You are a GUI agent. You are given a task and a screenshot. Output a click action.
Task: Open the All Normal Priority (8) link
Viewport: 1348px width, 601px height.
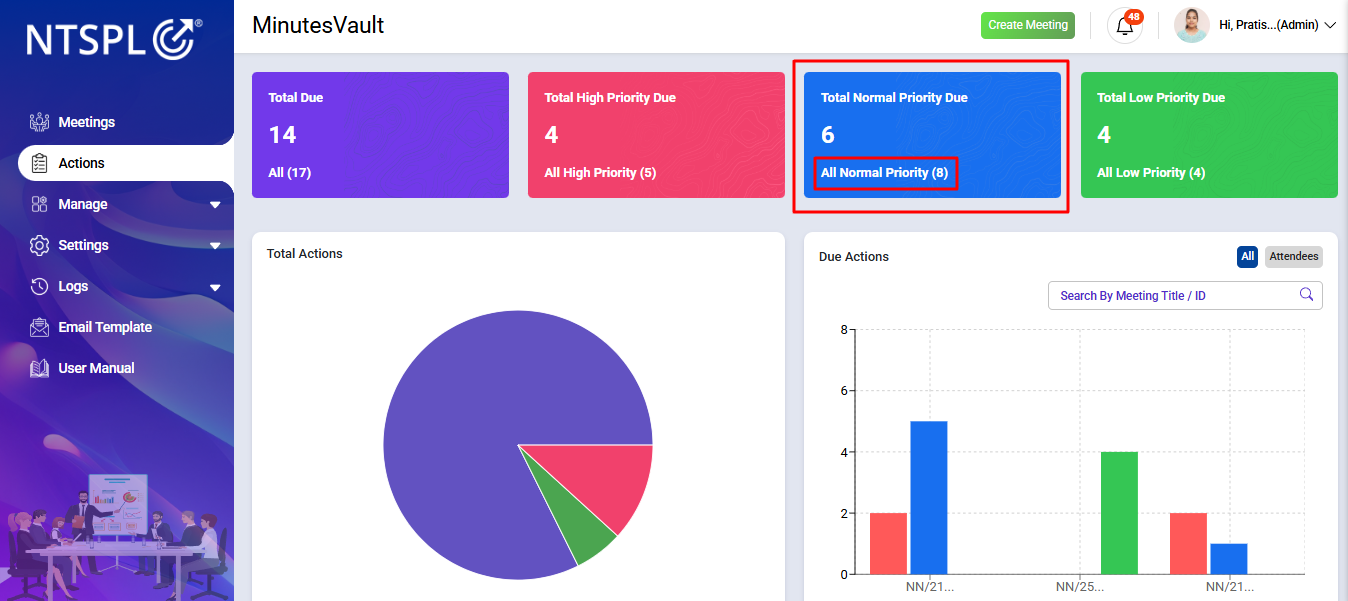[884, 173]
